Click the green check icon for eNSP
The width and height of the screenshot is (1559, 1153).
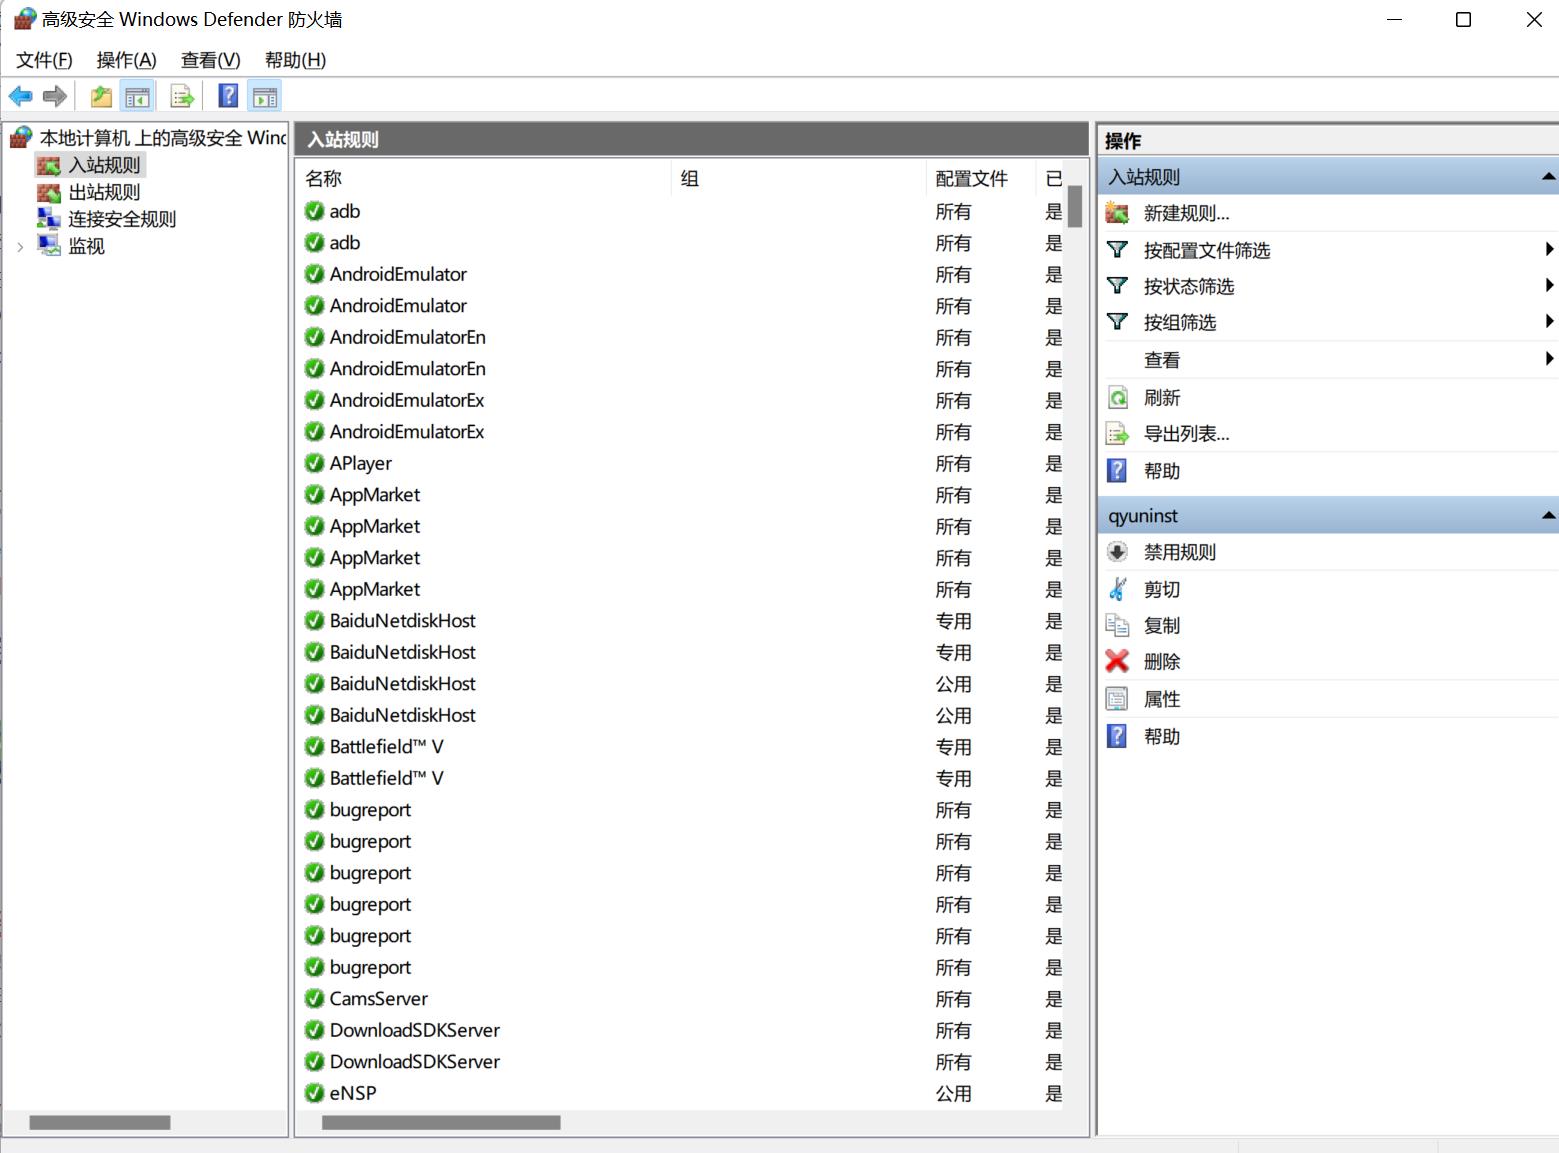coord(315,1093)
